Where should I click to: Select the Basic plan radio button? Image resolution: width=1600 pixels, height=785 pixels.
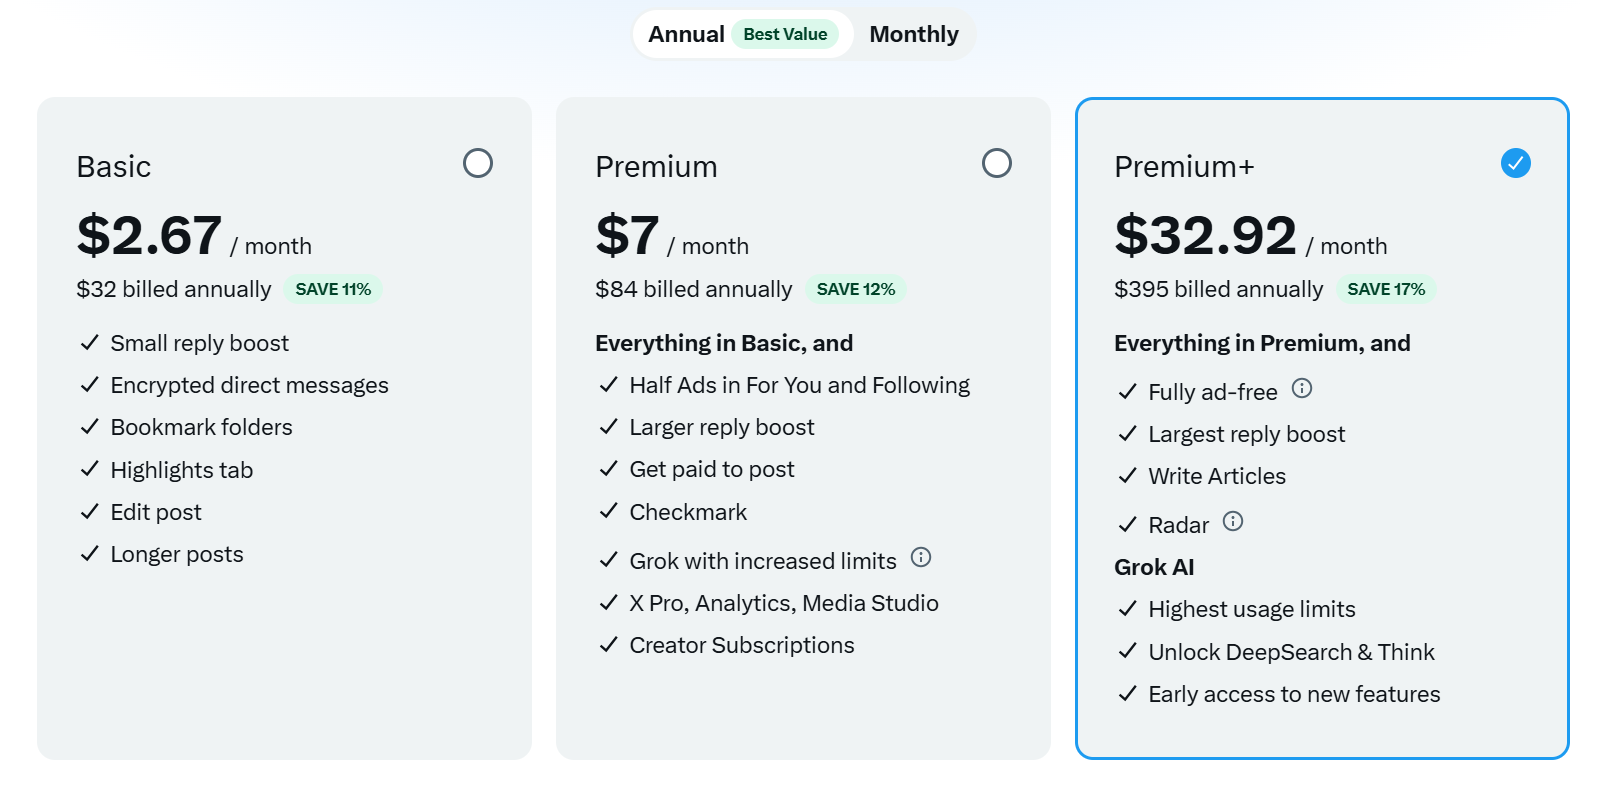coord(478,162)
